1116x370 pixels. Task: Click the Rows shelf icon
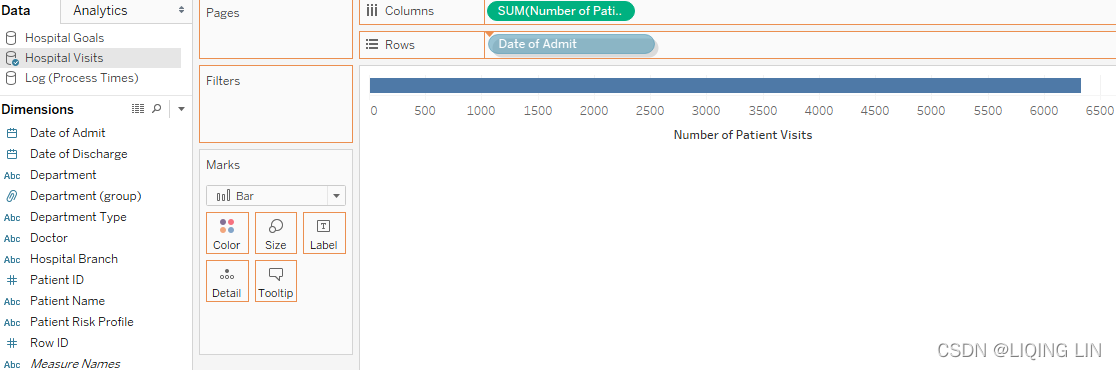[x=372, y=44]
